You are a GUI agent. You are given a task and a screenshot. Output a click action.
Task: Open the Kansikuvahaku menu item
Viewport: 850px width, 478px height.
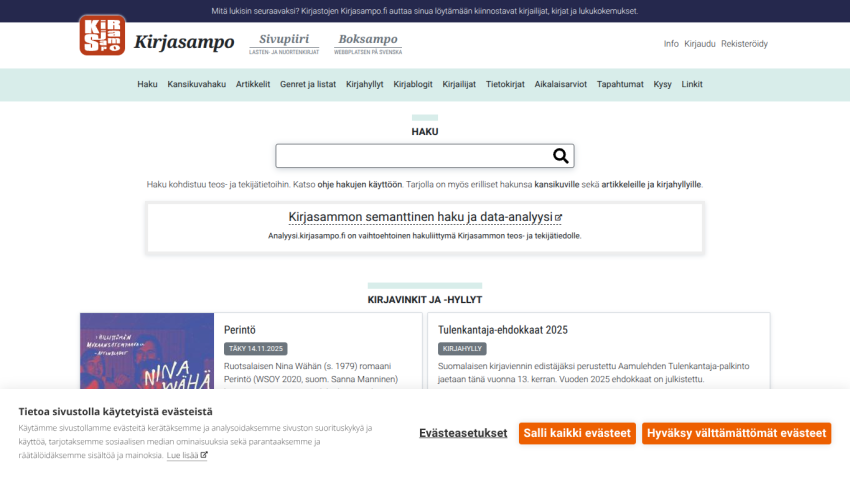click(x=197, y=84)
